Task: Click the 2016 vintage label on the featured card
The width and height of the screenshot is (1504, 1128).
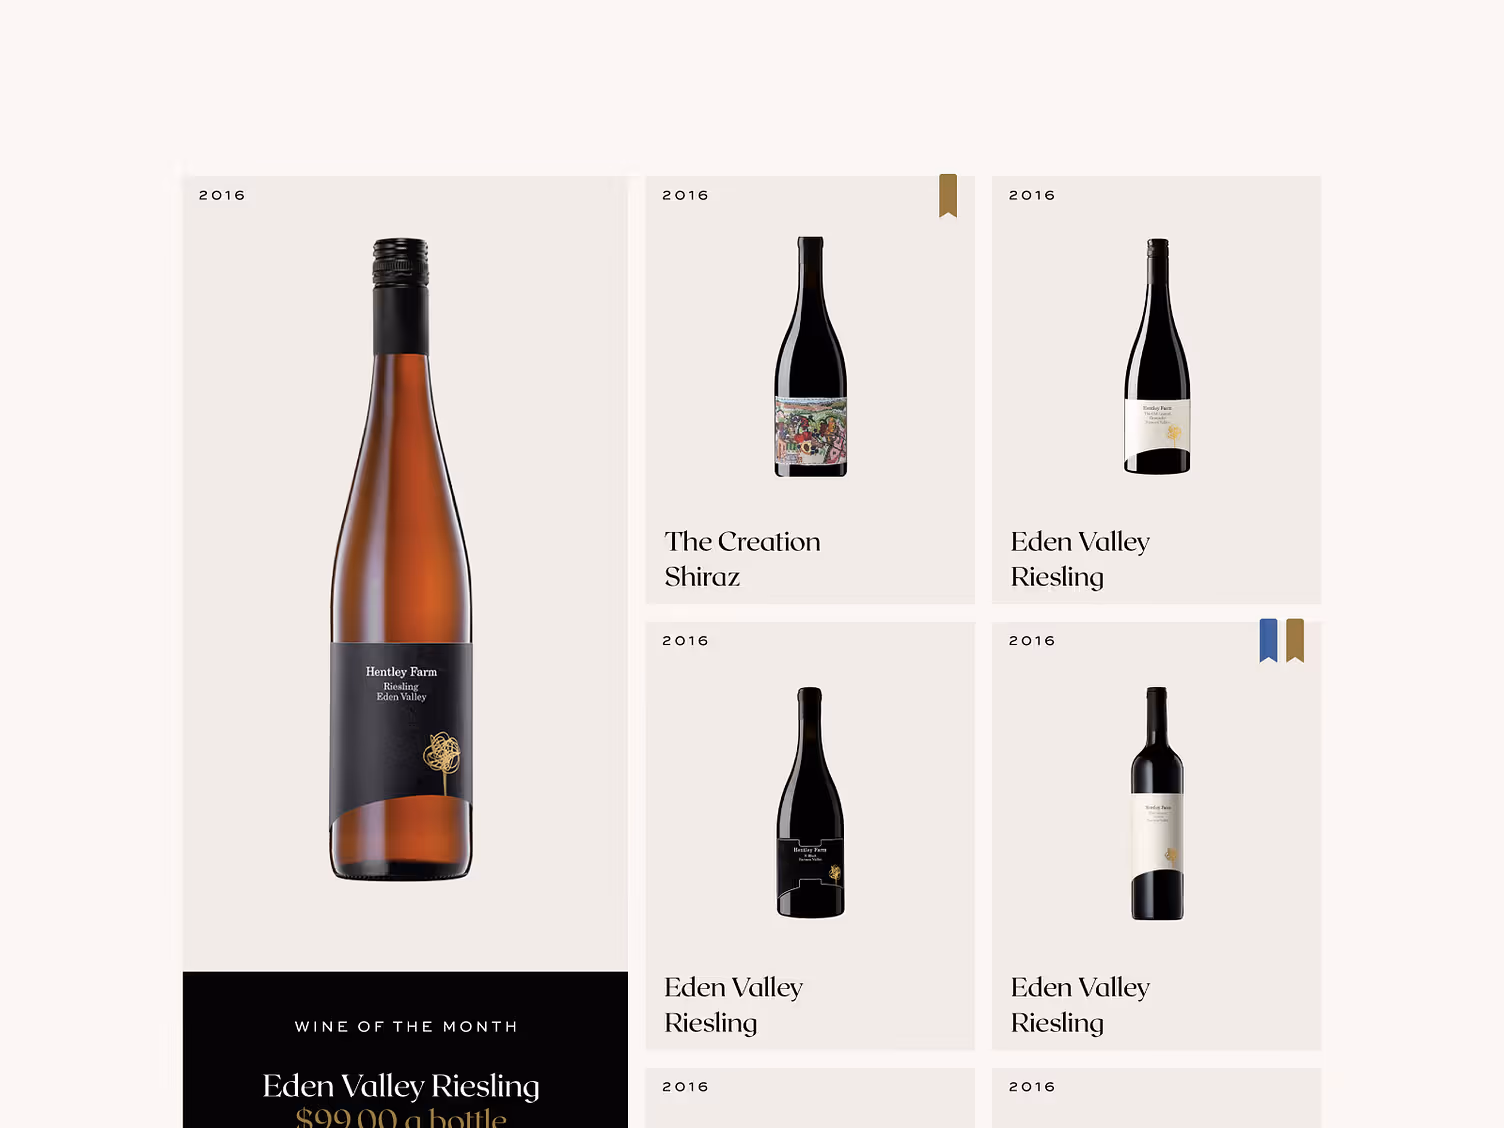Action: (222, 195)
